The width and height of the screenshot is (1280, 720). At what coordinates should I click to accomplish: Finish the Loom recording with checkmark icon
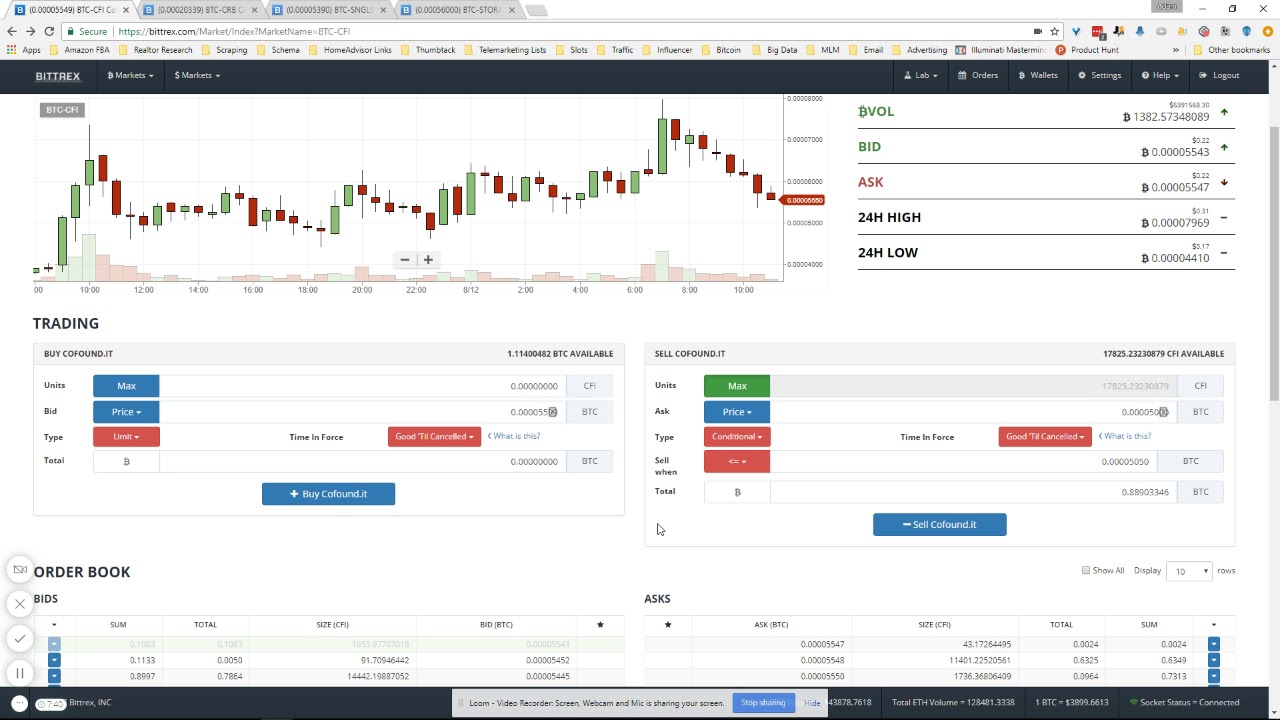point(20,638)
